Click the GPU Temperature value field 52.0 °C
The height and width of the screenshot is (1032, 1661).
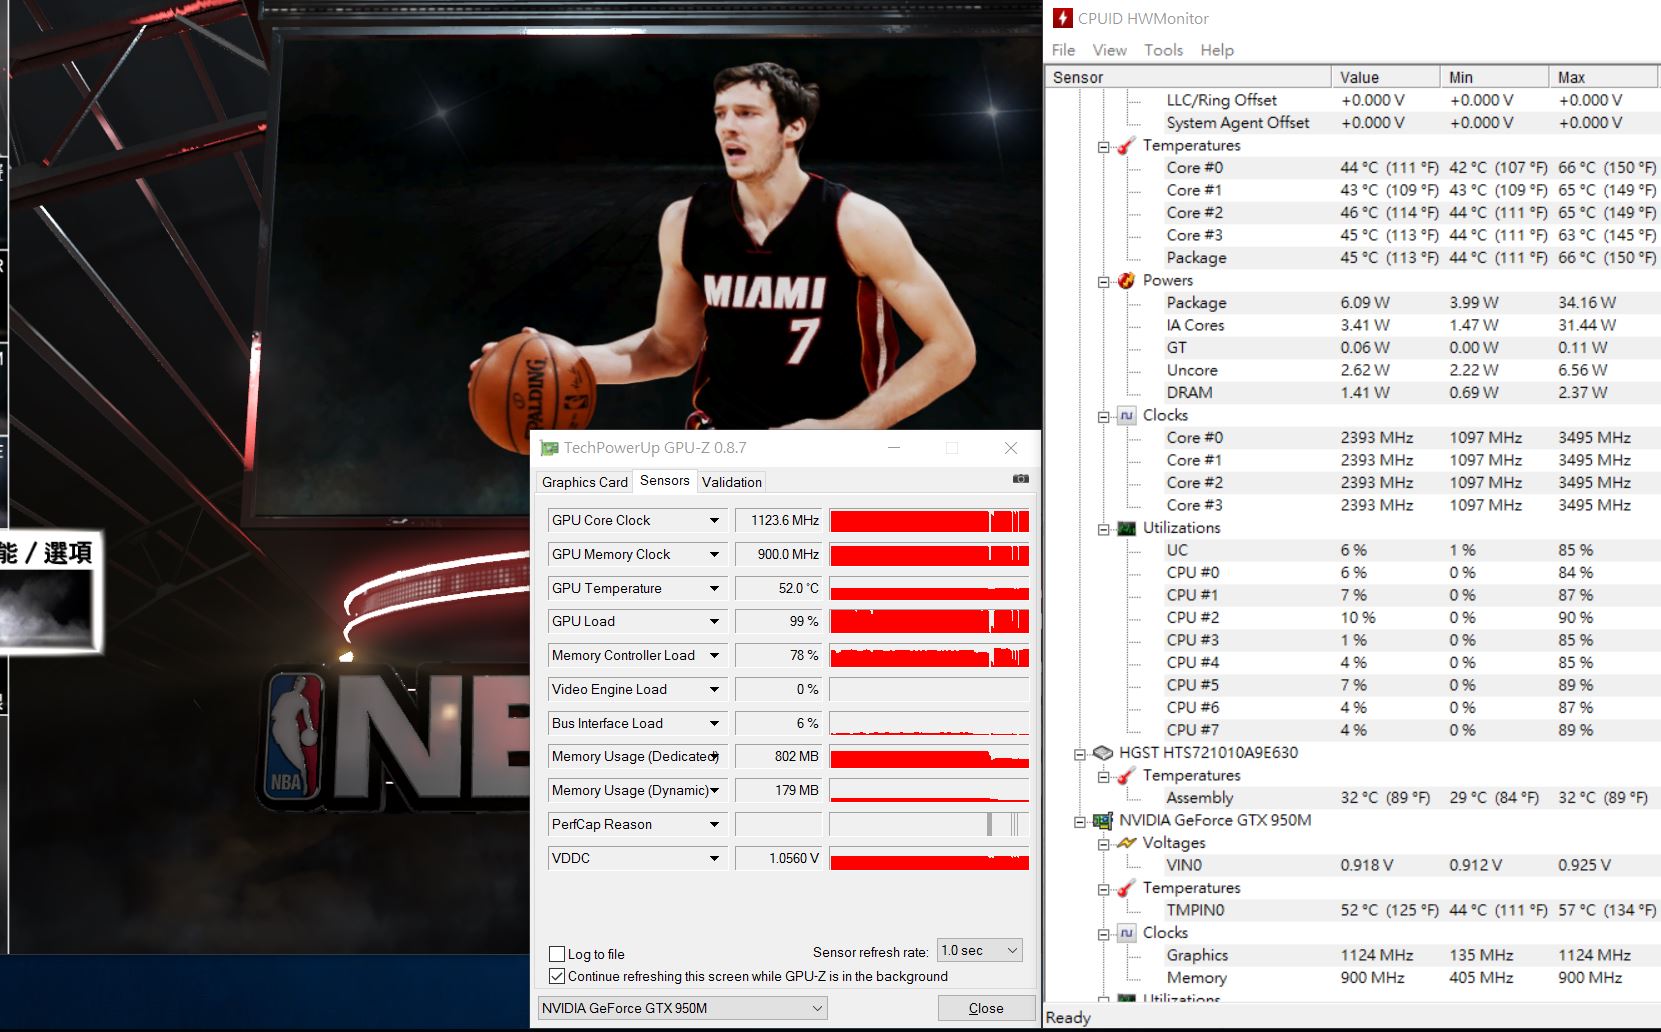(778, 588)
